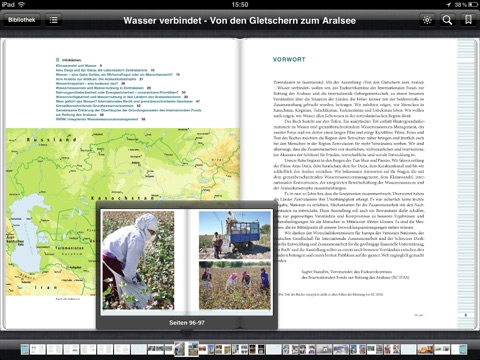The image size is (480, 360).
Task: Tap the Wi-Fi signal icon in status bar
Action: [x=21, y=4]
